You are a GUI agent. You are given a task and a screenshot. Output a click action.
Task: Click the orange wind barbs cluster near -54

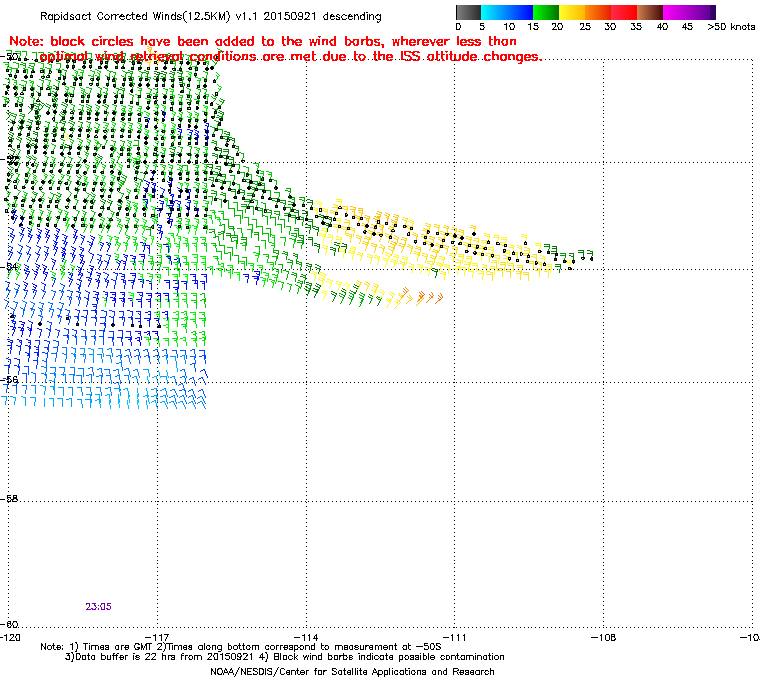click(422, 297)
